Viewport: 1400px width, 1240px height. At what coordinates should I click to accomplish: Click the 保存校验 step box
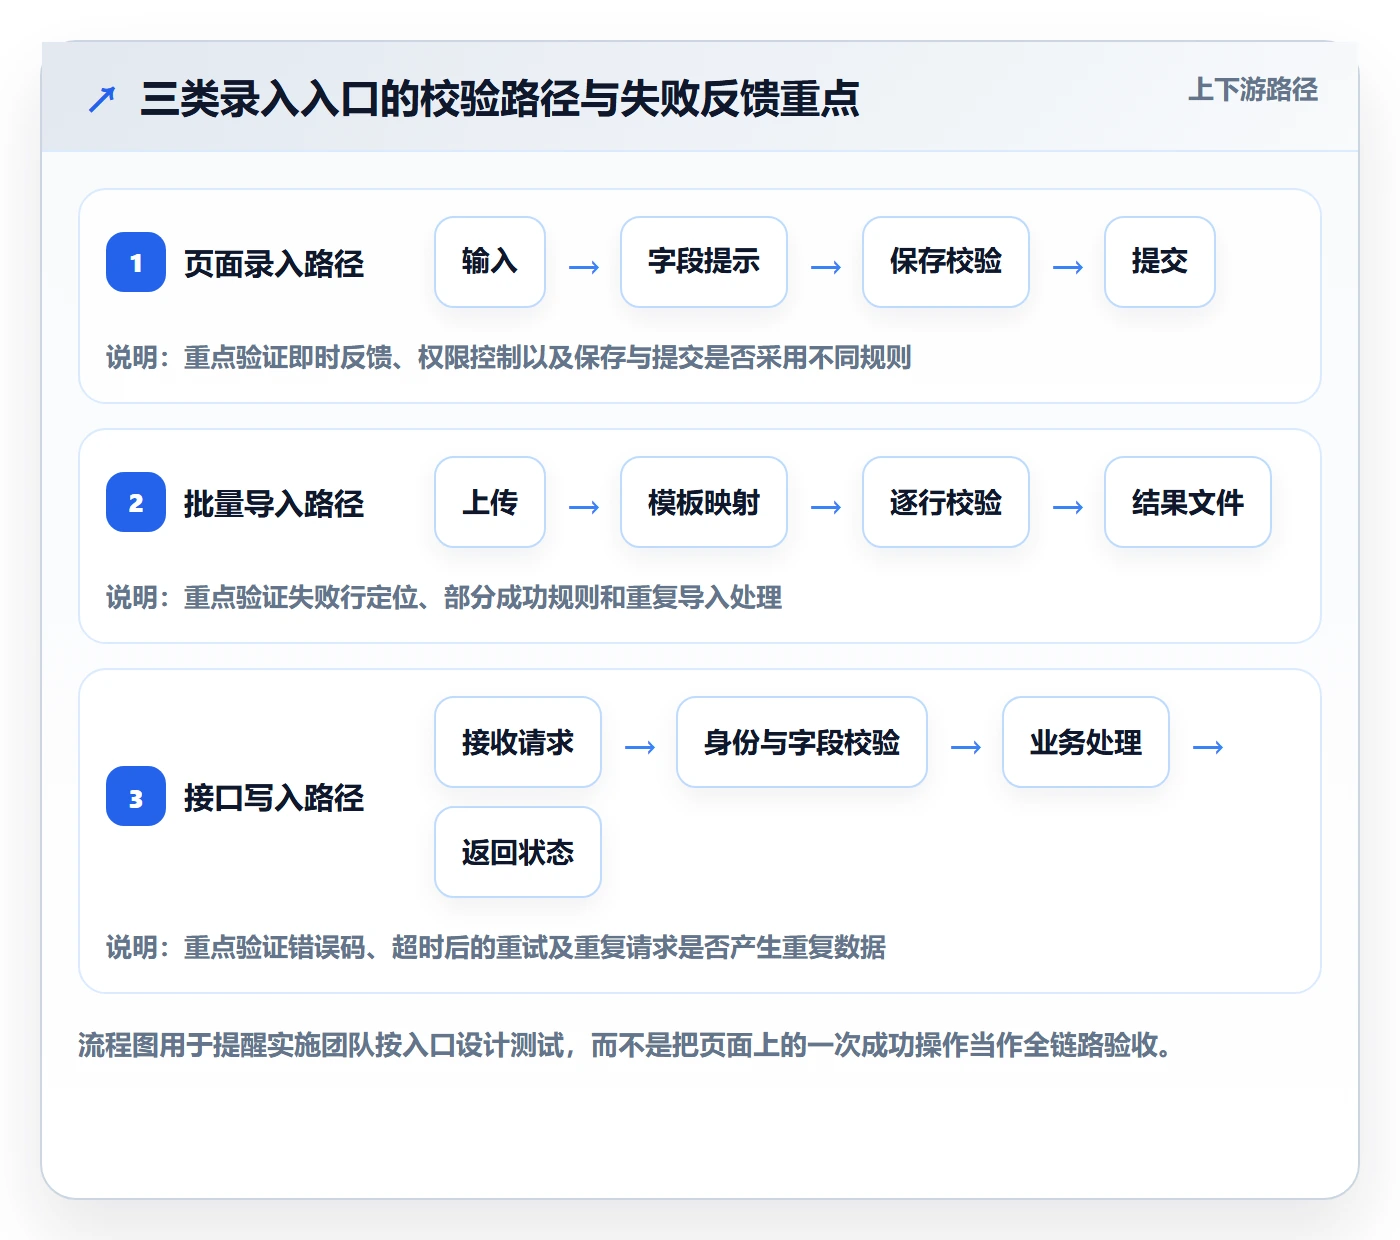pyautogui.click(x=946, y=262)
